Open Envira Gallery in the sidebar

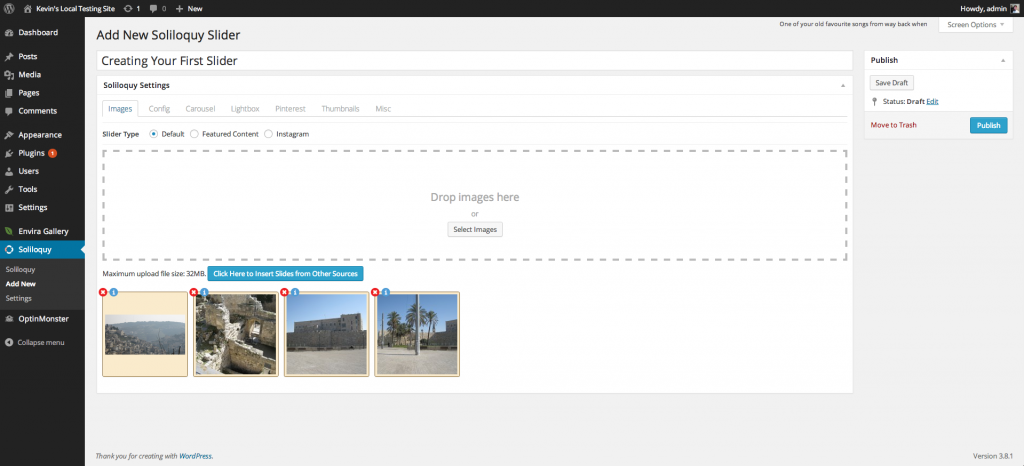pos(42,231)
